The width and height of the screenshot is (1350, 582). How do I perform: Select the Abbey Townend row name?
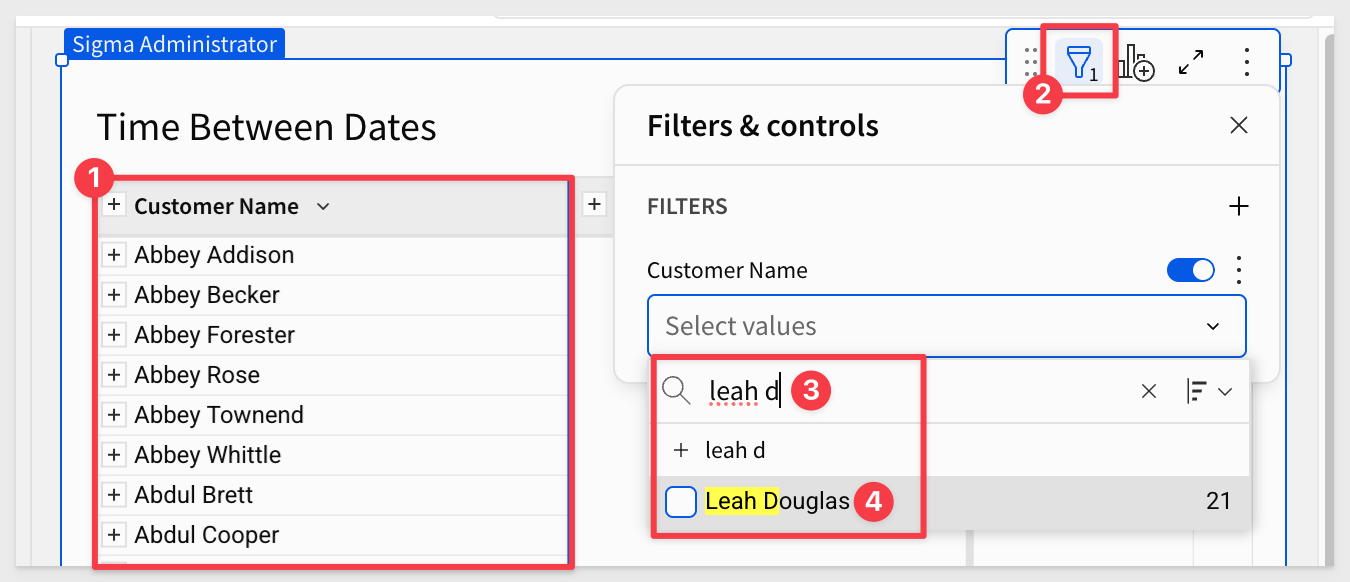pyautogui.click(x=219, y=415)
